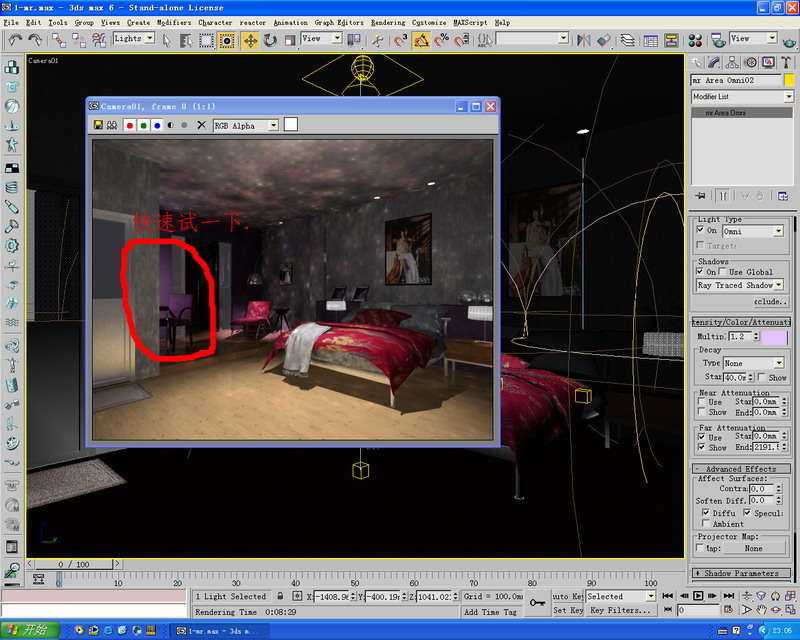Click the Set Keys key icon

coord(537,603)
